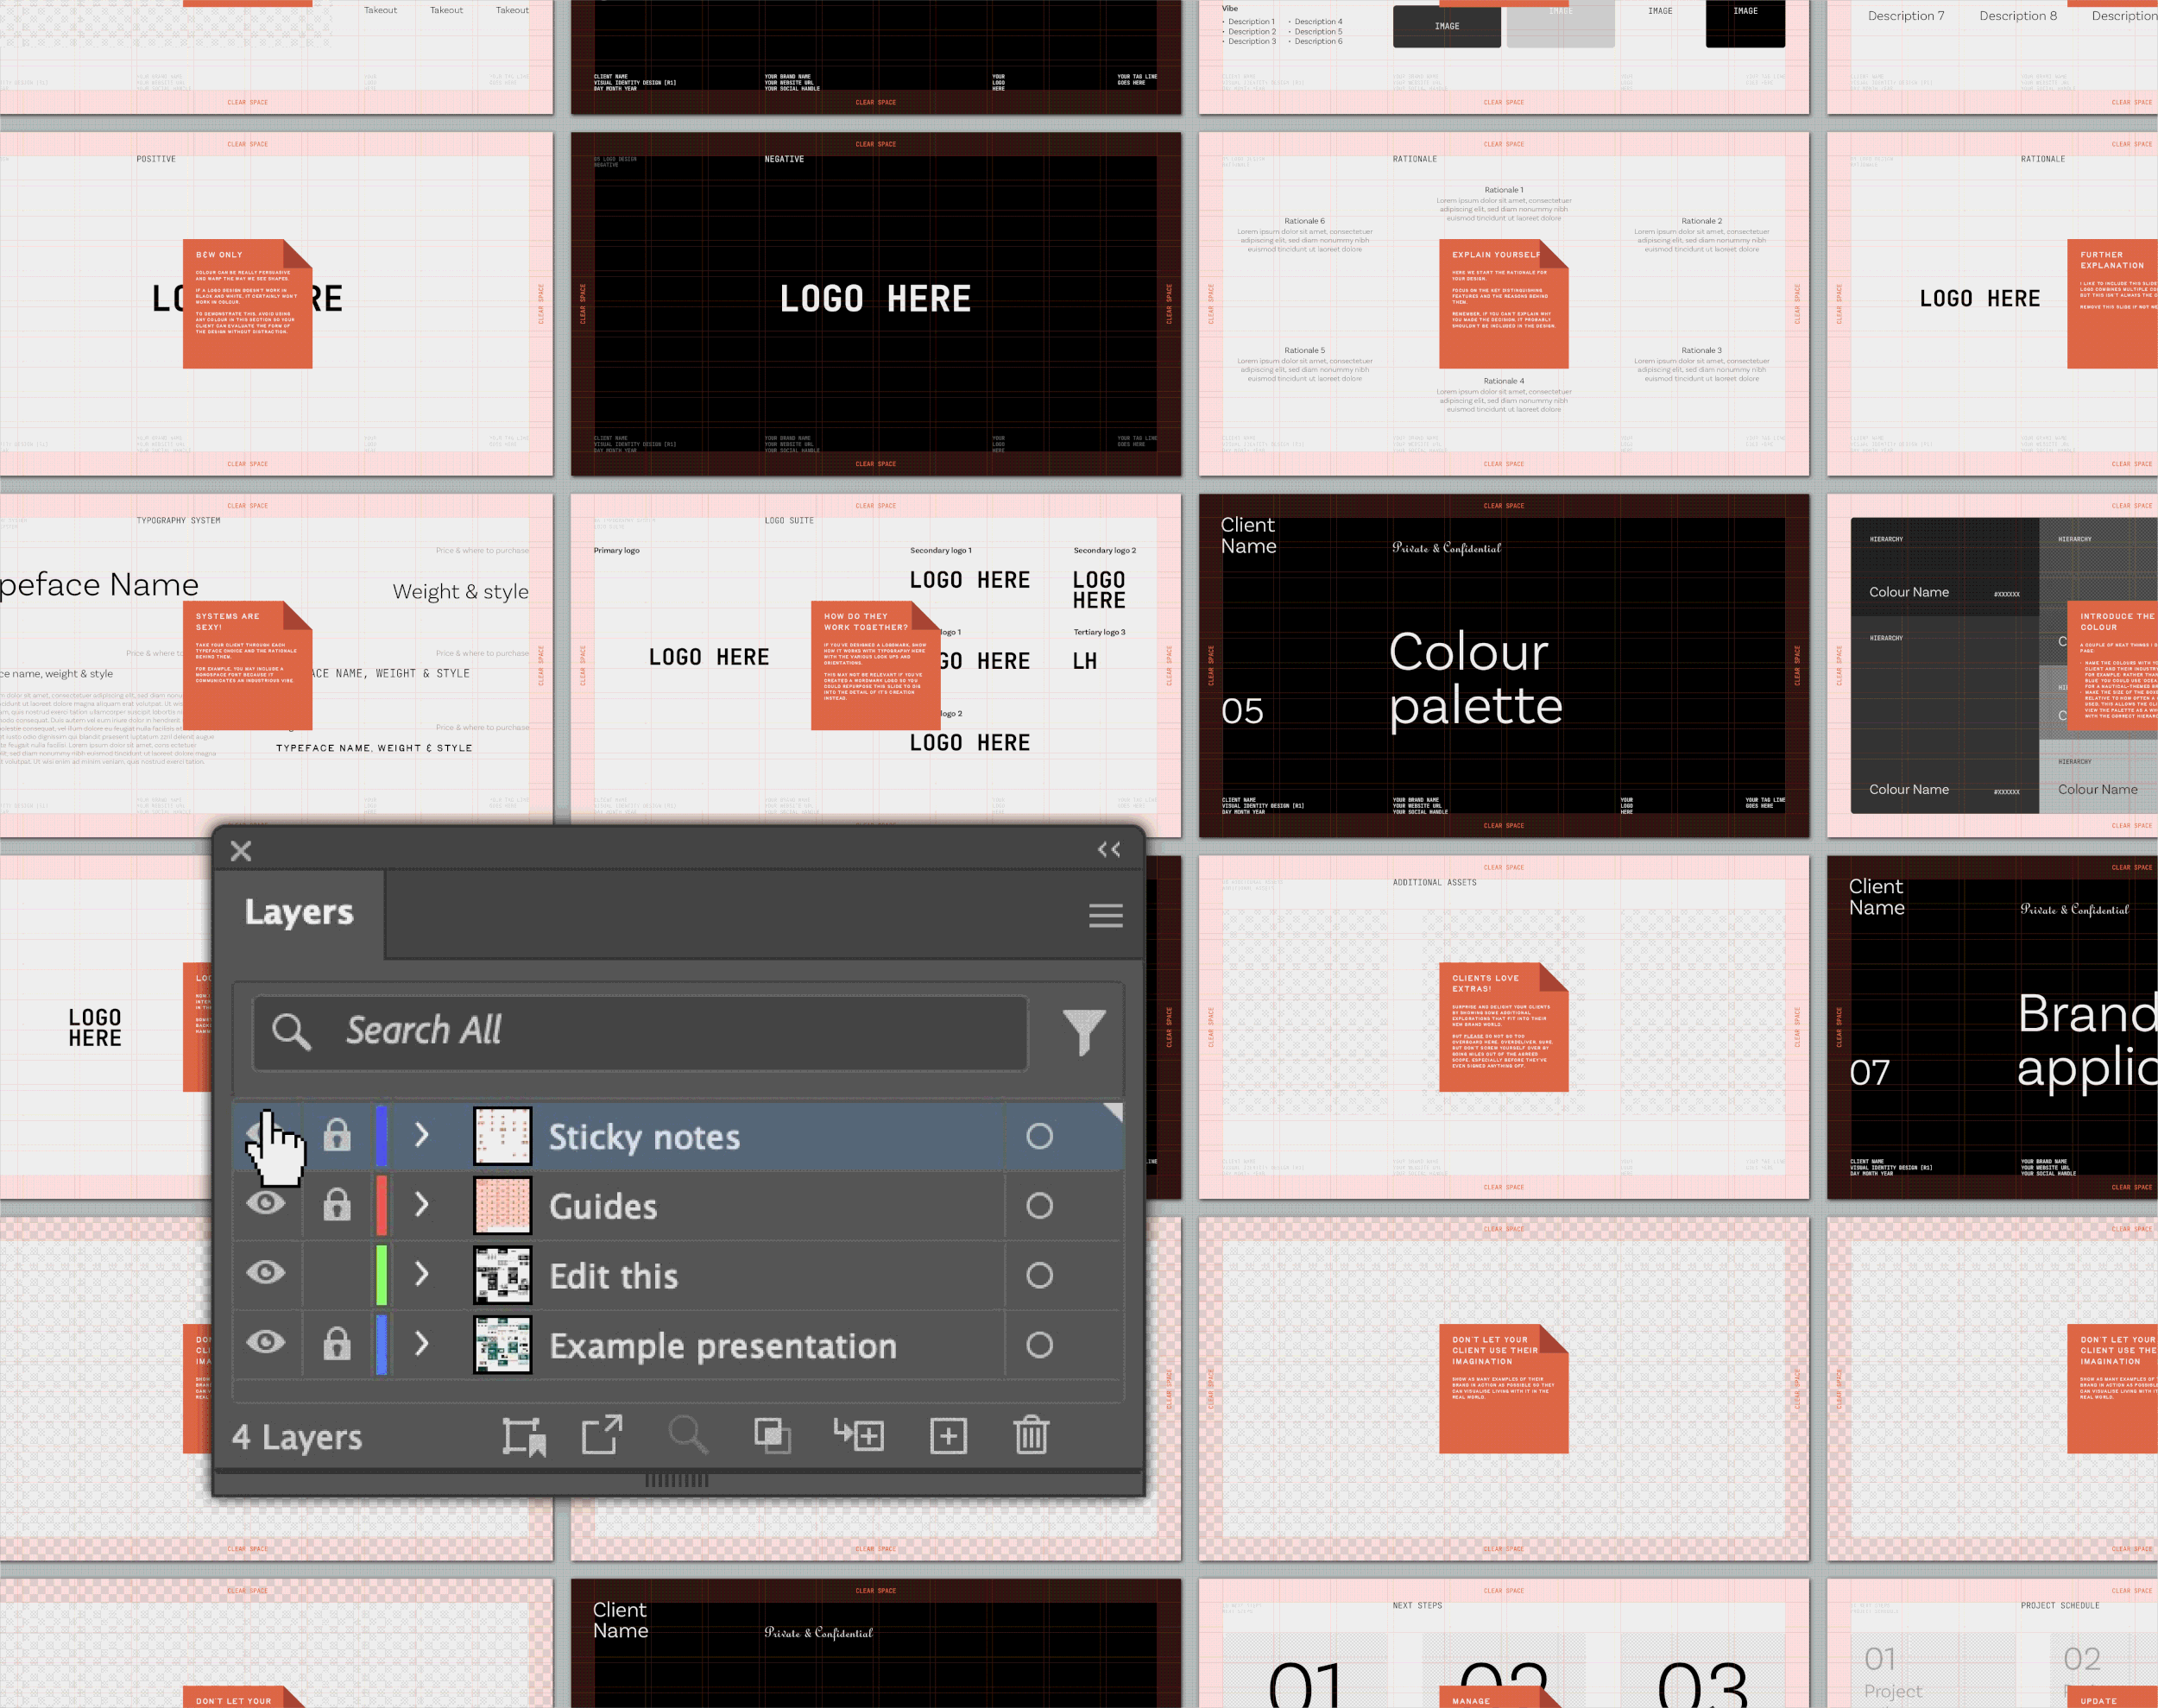Expand the Example presentation layer
Screen dimensions: 2158x1708
tap(422, 1344)
